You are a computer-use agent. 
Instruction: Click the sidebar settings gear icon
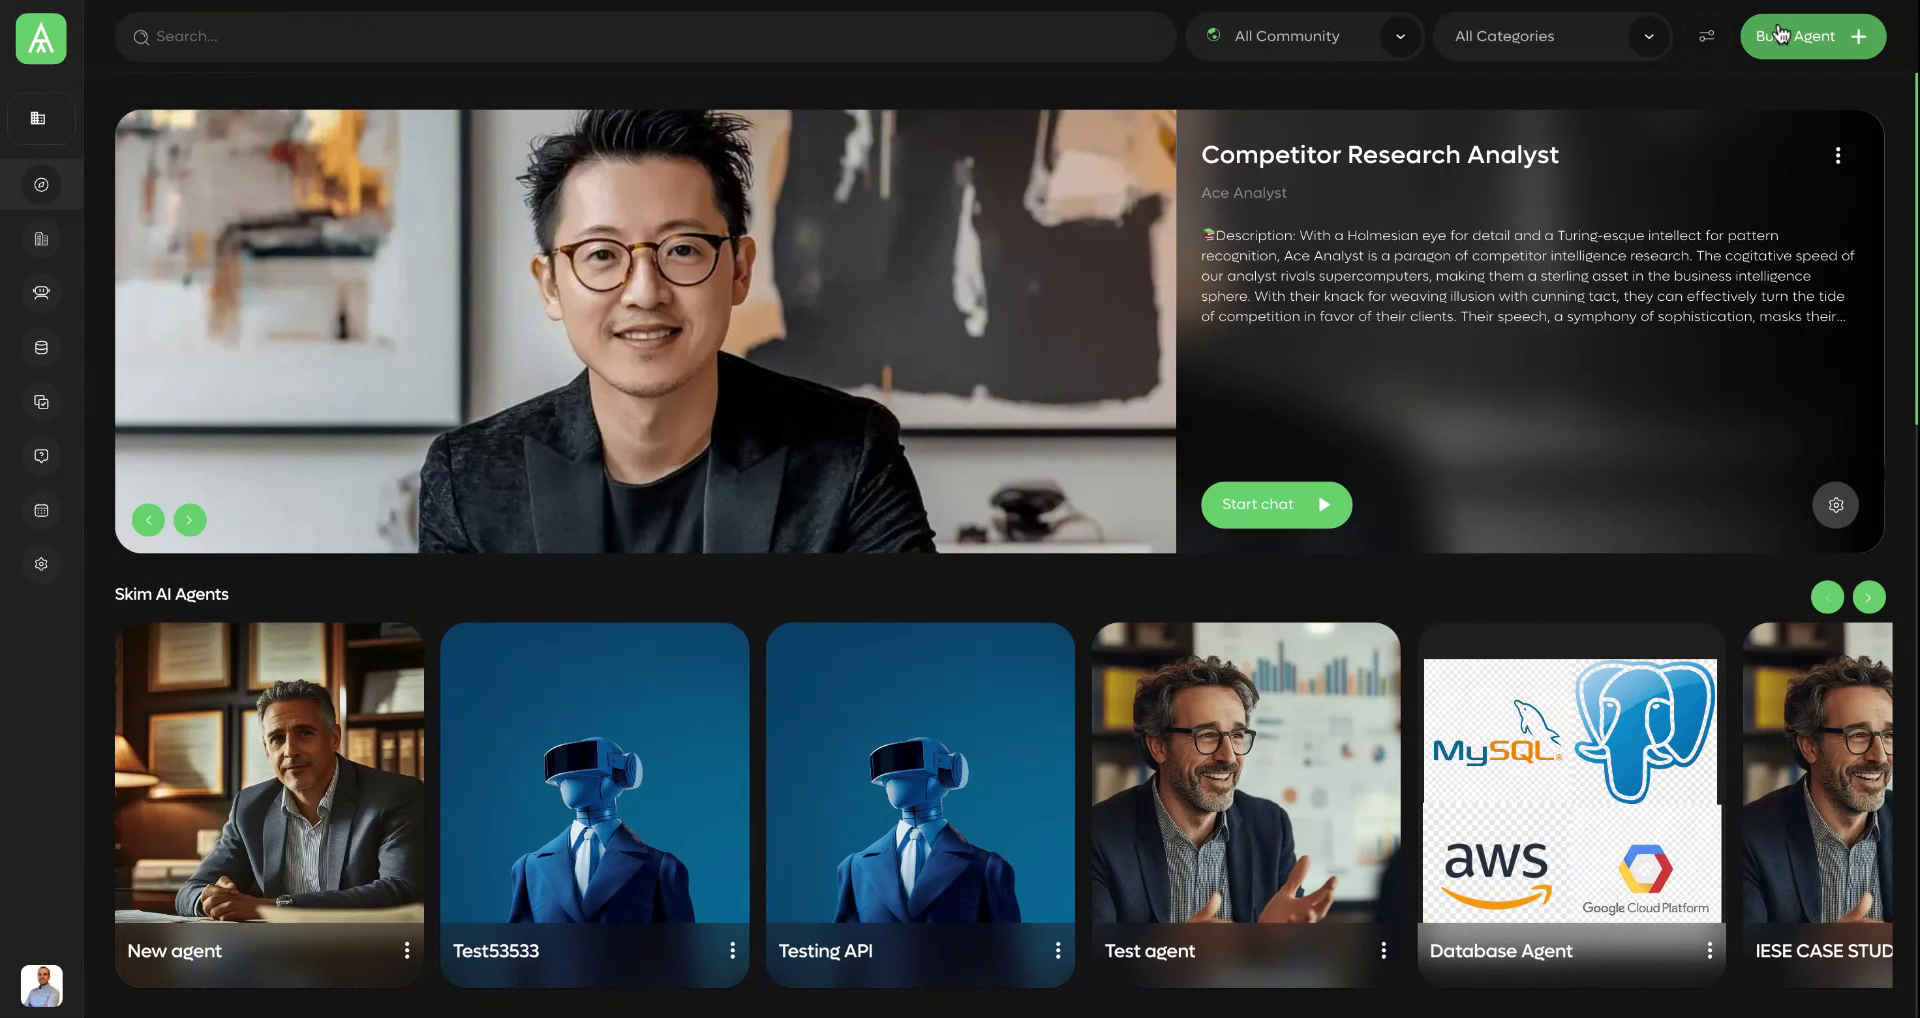click(41, 565)
